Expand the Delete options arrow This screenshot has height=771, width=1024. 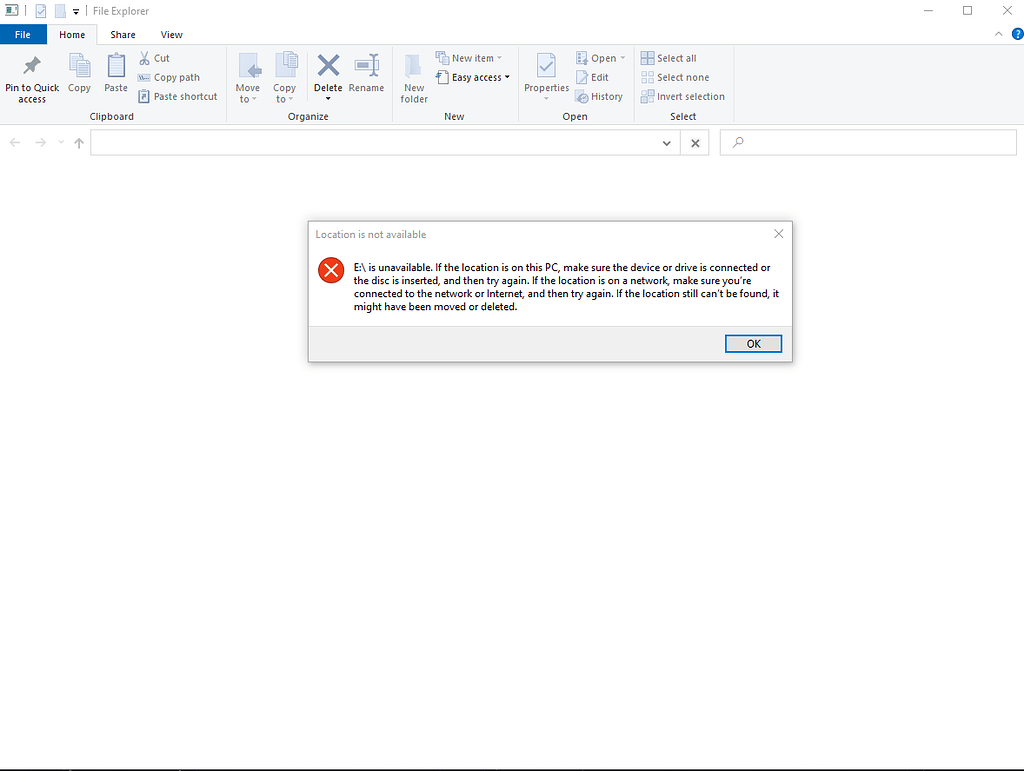point(328,99)
